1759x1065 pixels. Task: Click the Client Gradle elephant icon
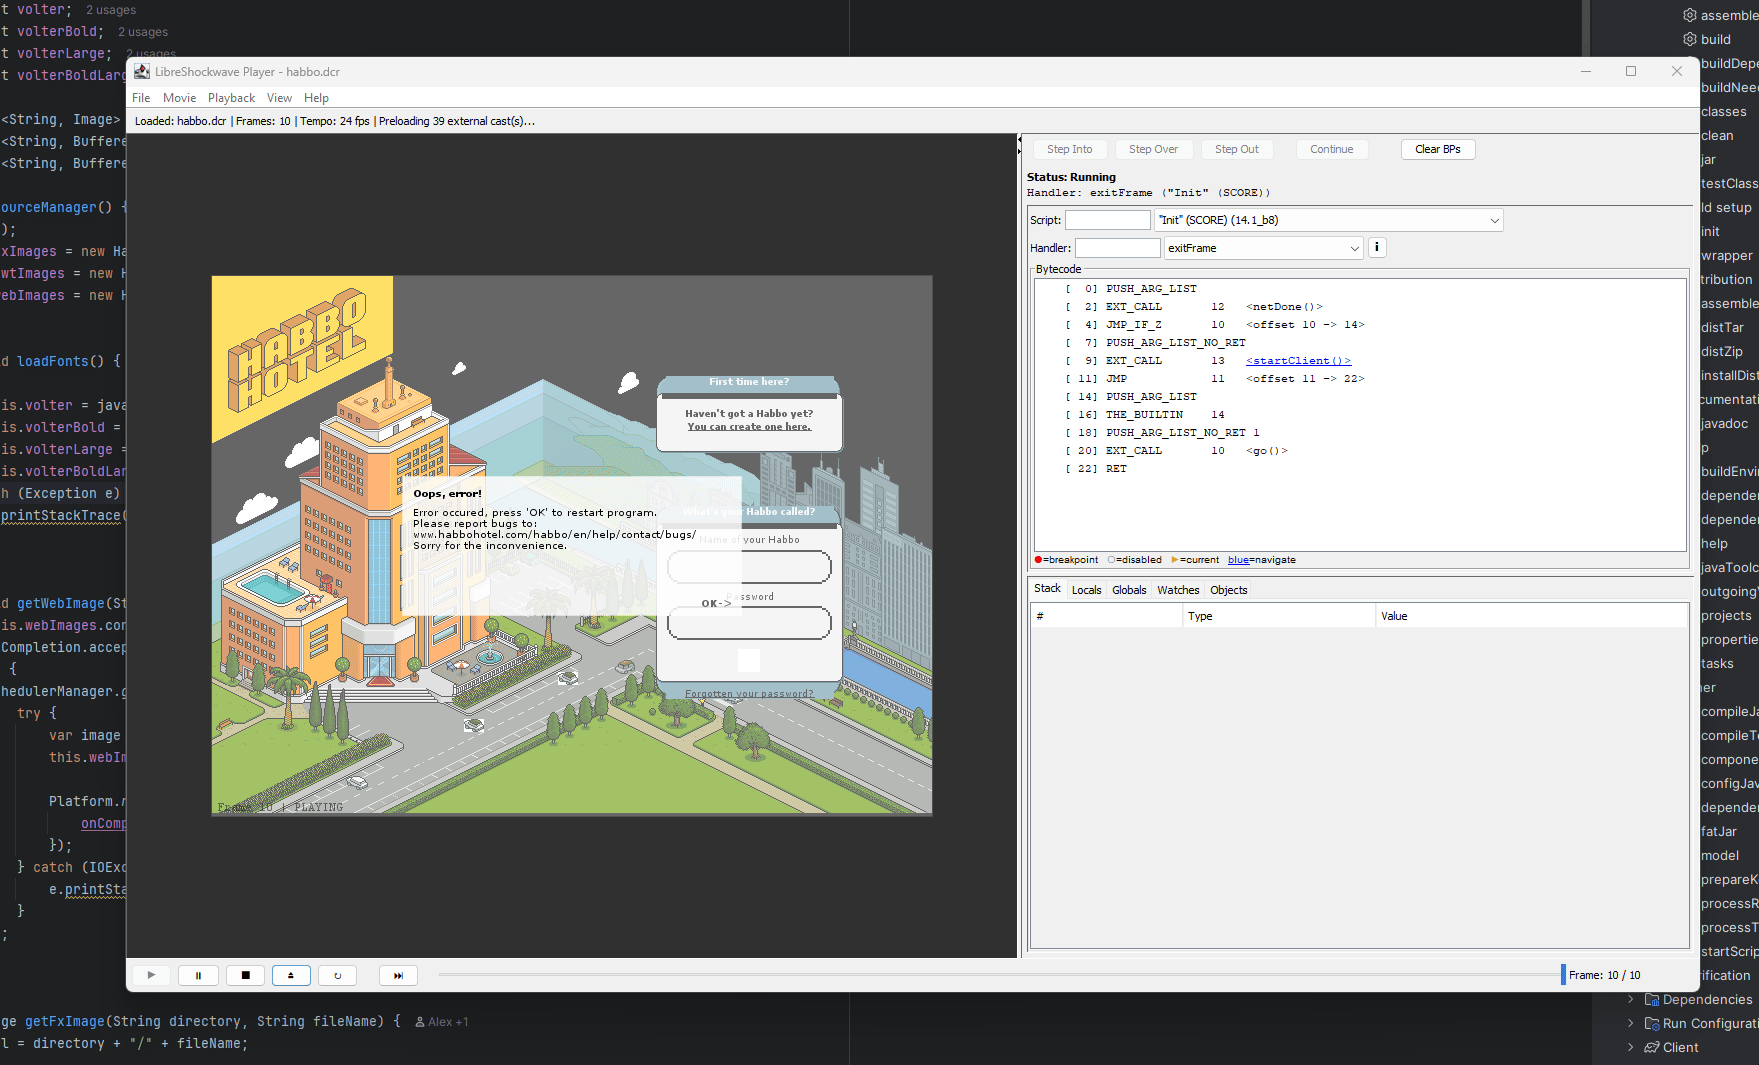[x=1652, y=1047]
